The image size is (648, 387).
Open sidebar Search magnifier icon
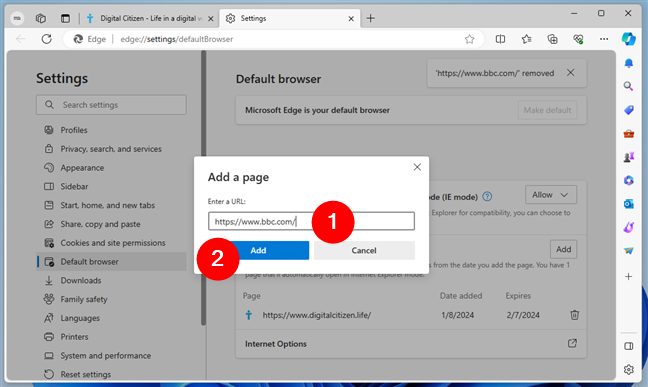tap(629, 86)
